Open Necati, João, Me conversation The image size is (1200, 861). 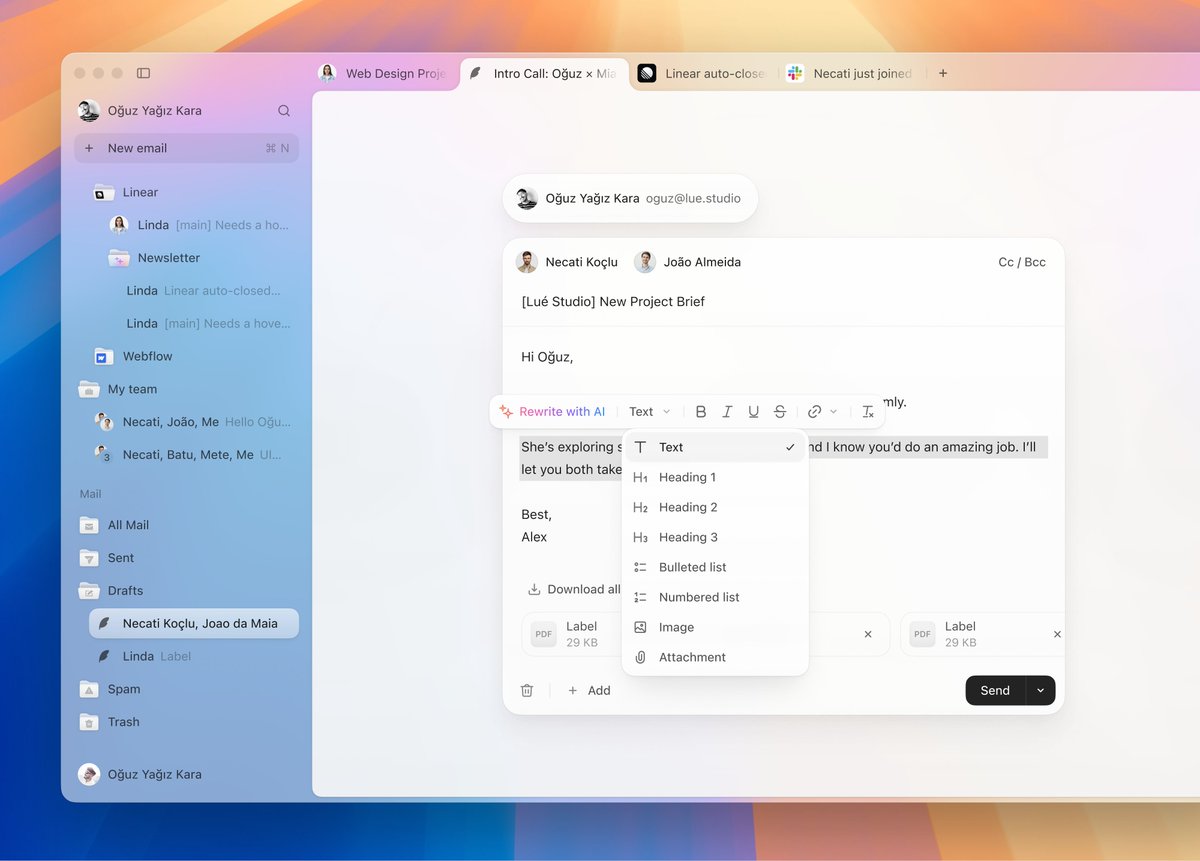point(194,422)
